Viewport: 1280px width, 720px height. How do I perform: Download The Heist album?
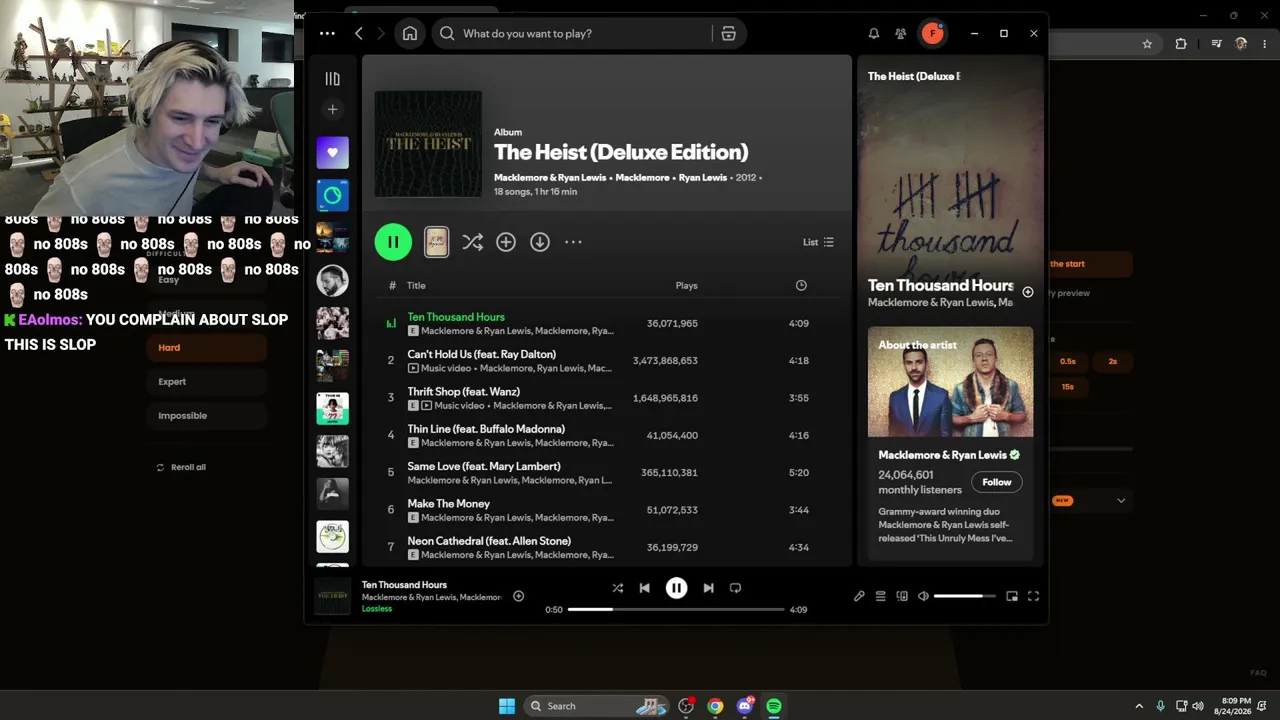pyautogui.click(x=540, y=242)
